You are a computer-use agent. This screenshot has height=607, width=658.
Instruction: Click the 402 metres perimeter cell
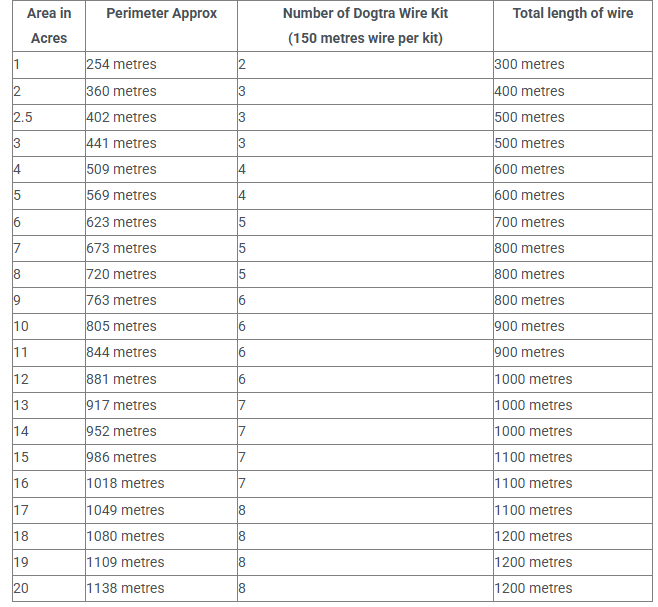click(x=122, y=117)
